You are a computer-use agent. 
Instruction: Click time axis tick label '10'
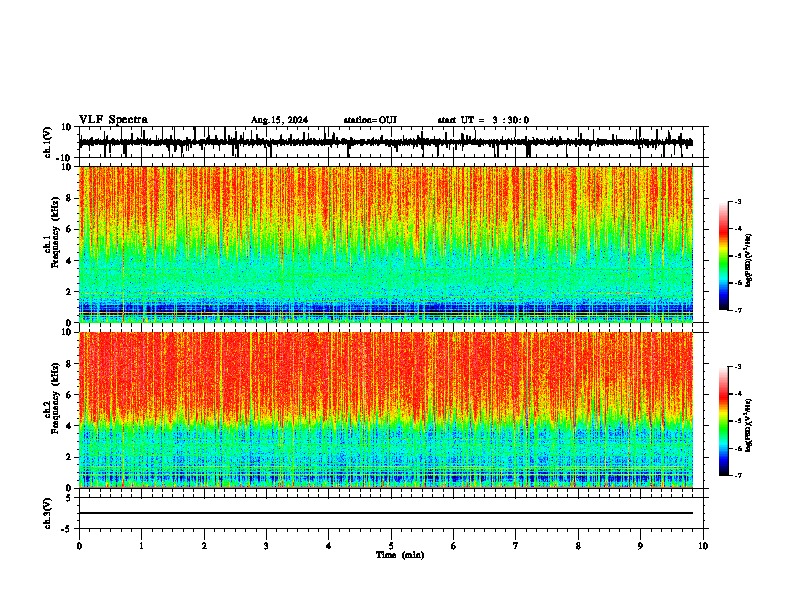703,546
